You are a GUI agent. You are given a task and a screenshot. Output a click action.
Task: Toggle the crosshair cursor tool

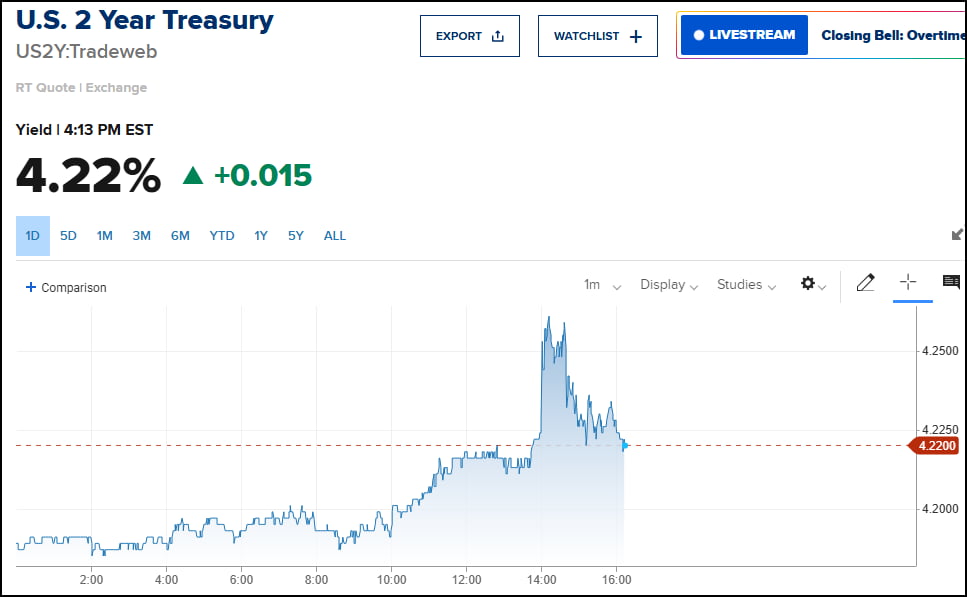click(908, 283)
